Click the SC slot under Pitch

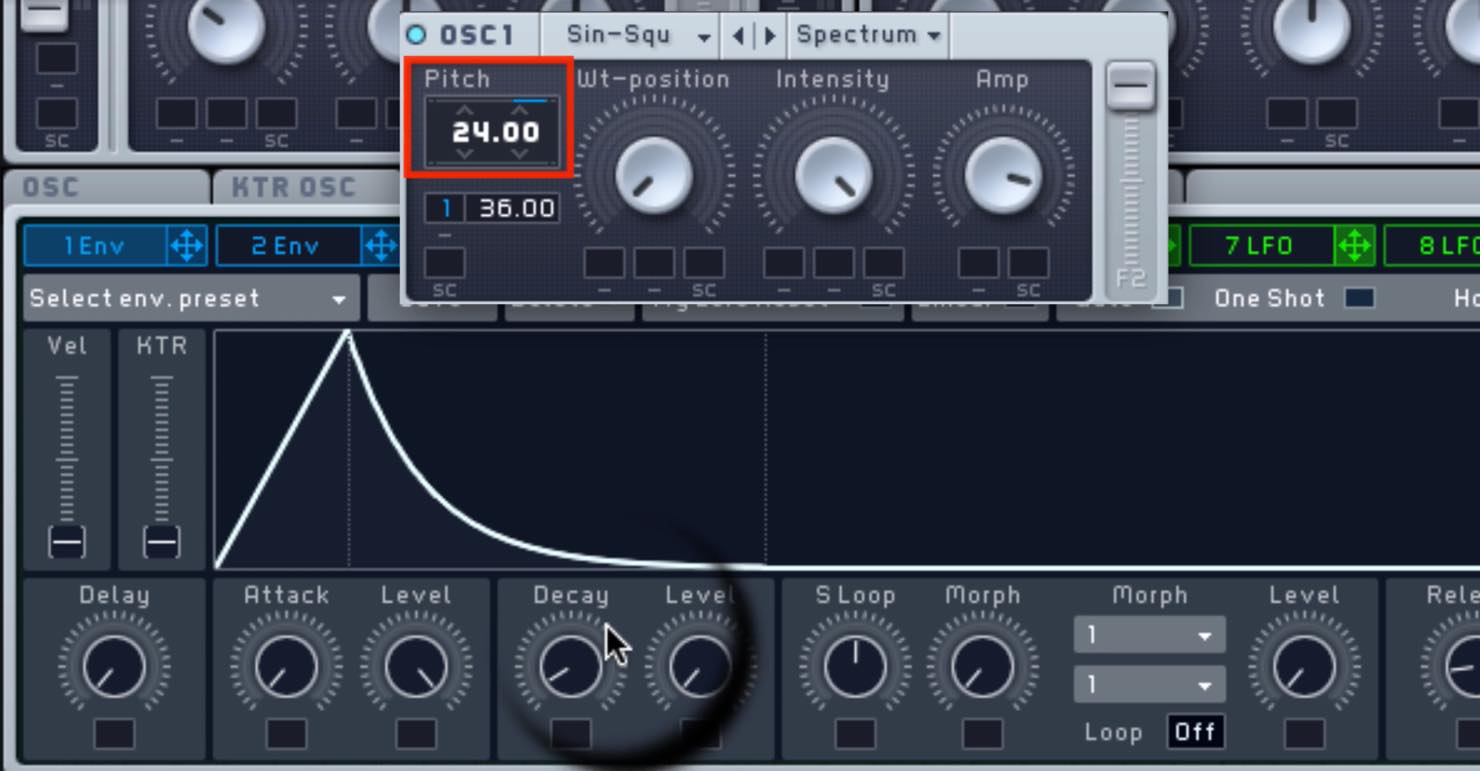[445, 263]
